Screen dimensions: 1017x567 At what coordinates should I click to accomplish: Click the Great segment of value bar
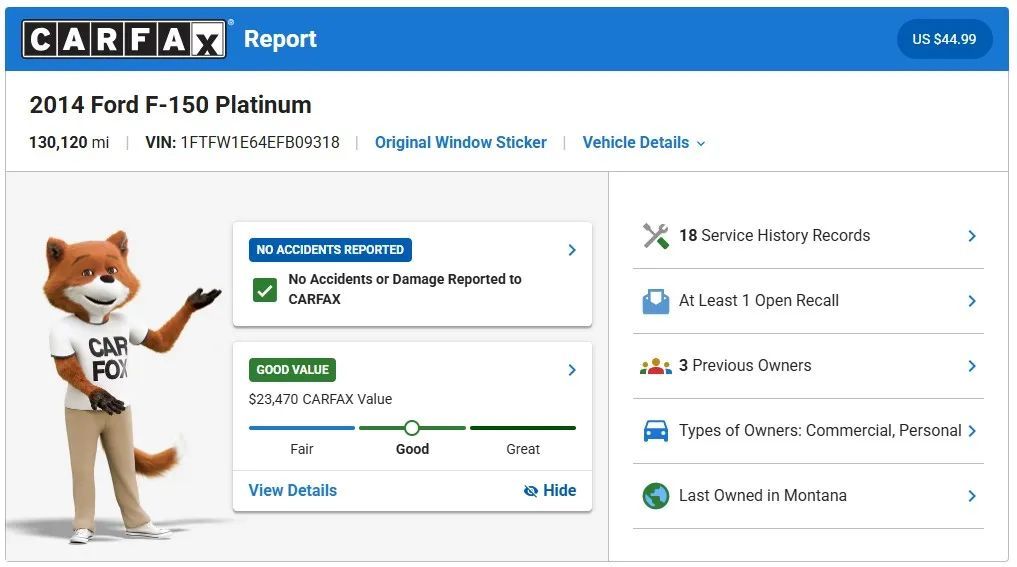(x=523, y=428)
